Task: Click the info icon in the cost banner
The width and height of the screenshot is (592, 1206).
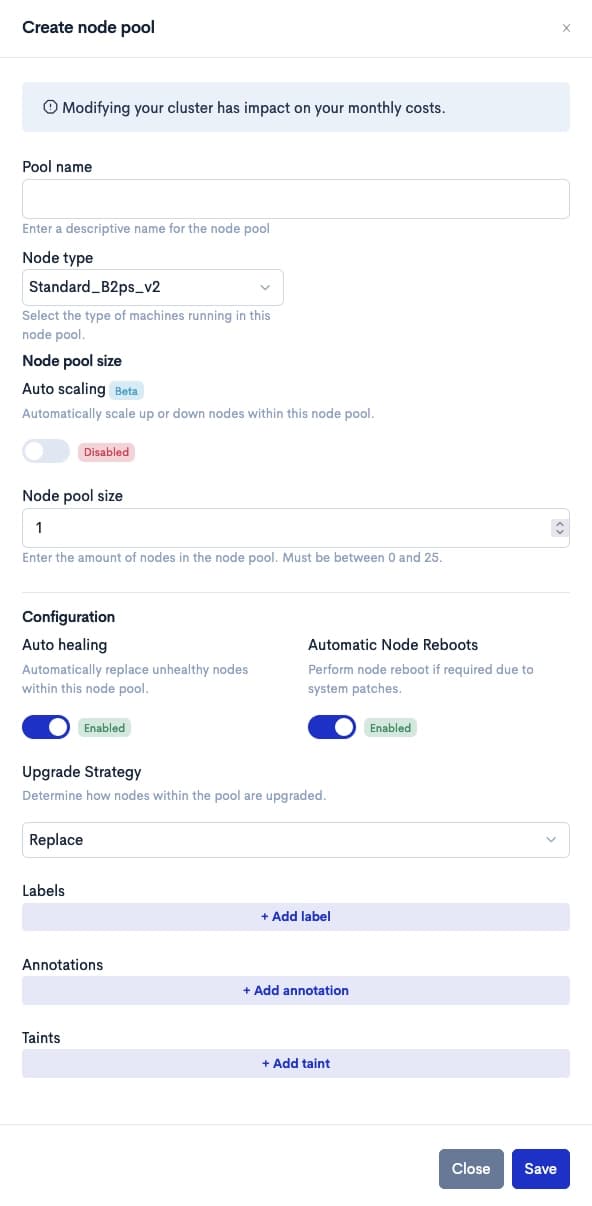Action: [x=50, y=108]
